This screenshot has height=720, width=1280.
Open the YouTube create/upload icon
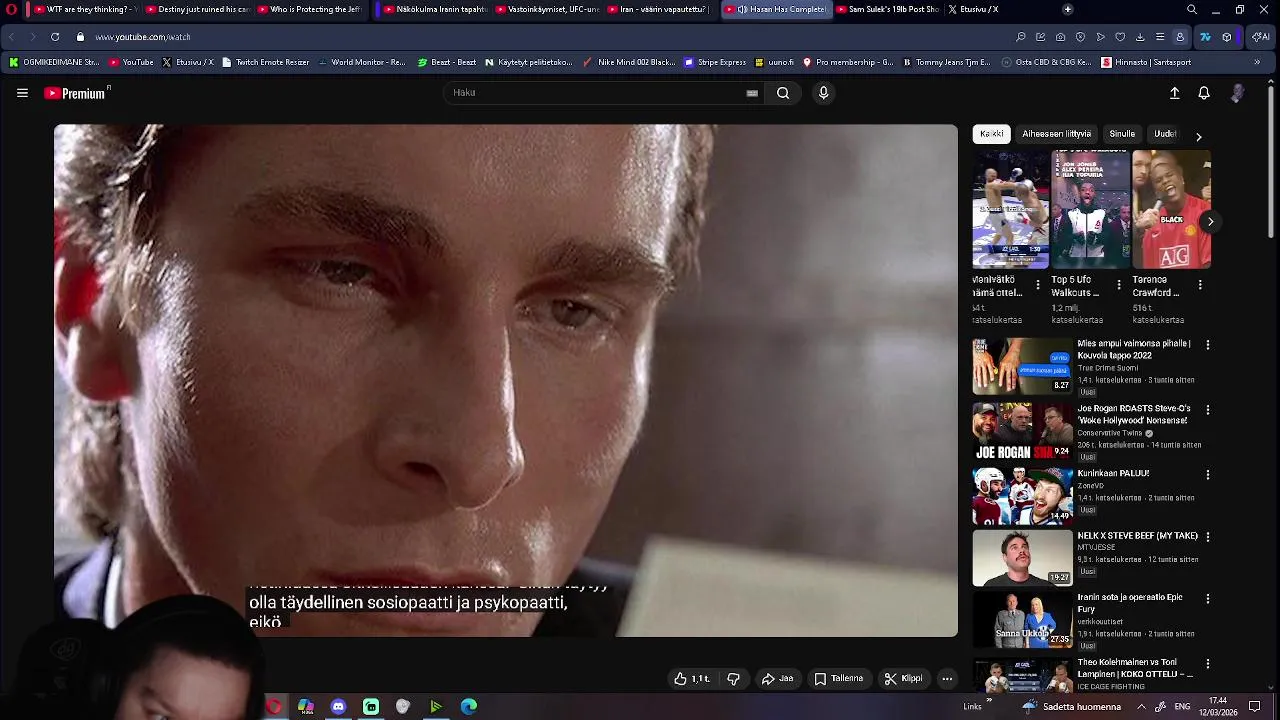click(1175, 93)
